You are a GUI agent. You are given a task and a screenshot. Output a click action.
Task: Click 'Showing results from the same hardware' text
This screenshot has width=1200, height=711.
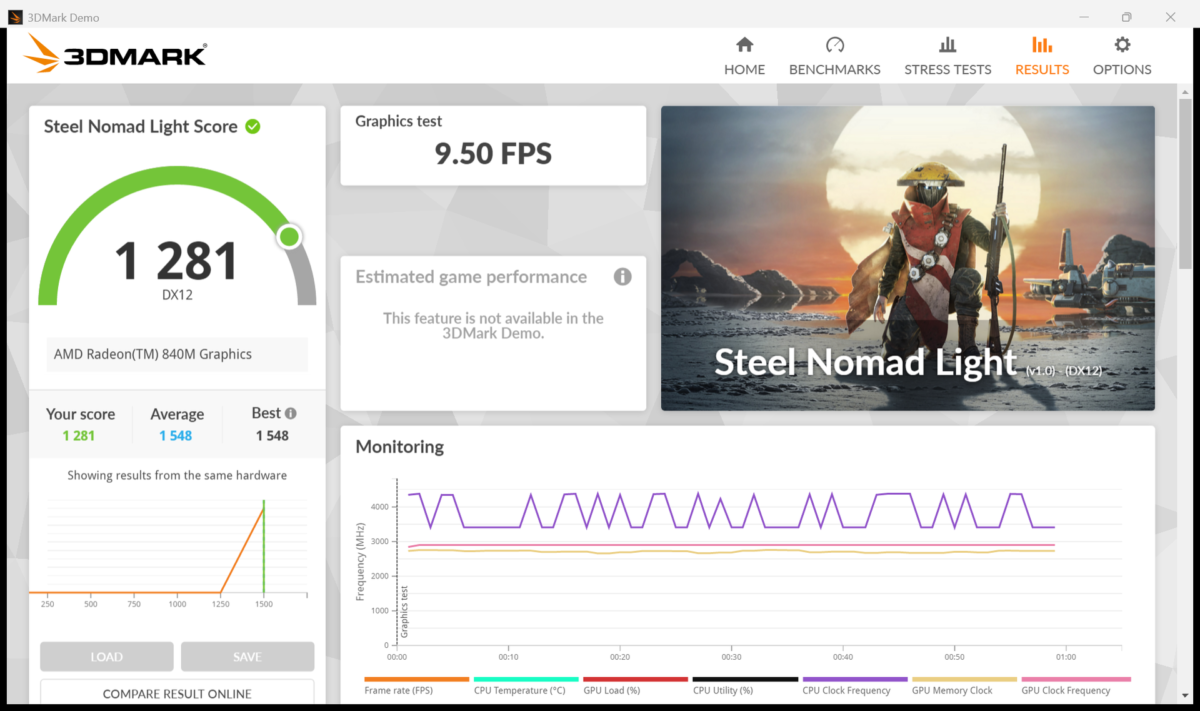(x=177, y=475)
